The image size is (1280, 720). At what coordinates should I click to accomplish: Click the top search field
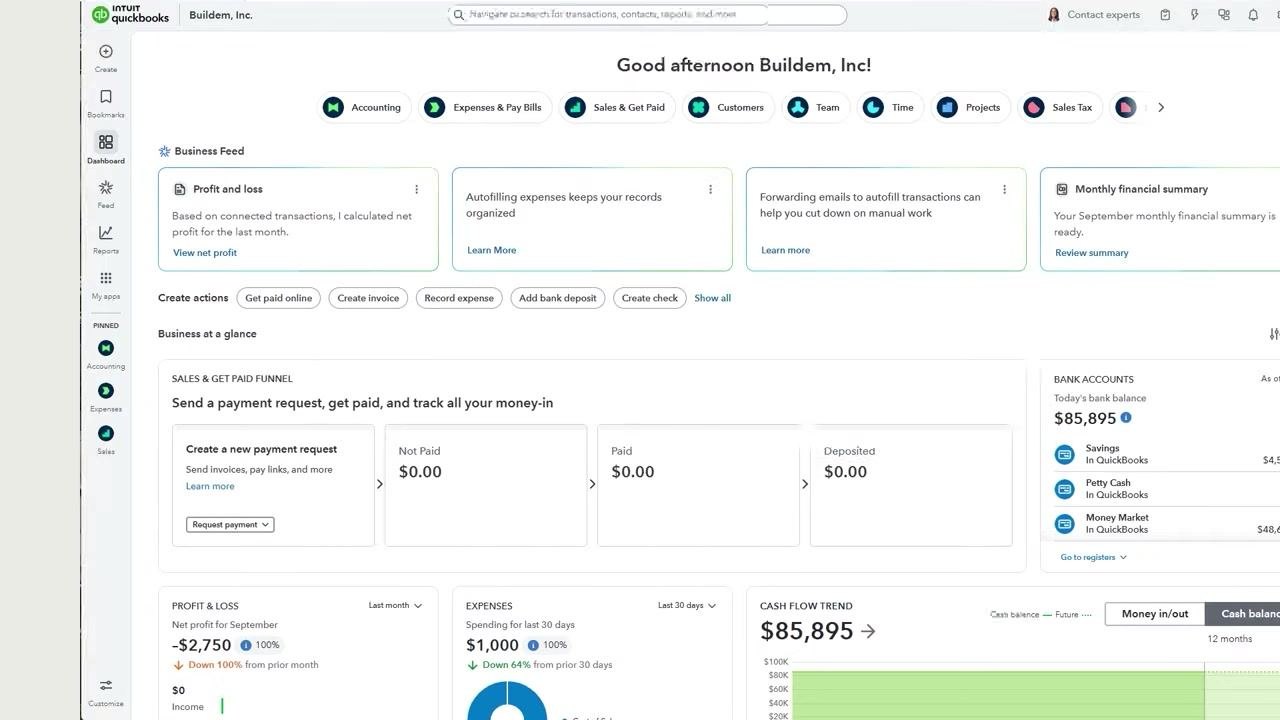pyautogui.click(x=647, y=15)
